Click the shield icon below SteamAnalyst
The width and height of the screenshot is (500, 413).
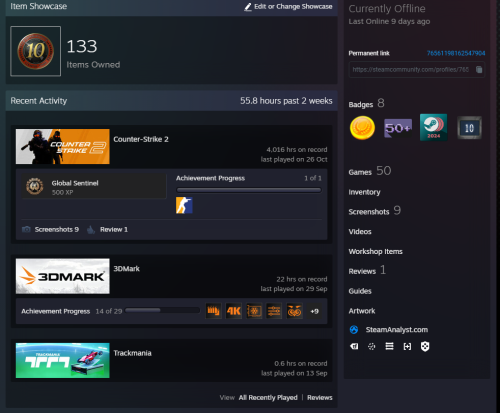pos(425,346)
